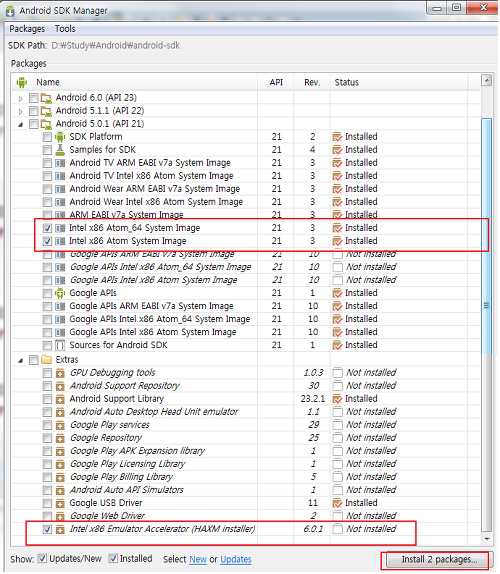Click the Android Wear Intel x86 image icon
Viewport: 500px width, 574px height.
60,202
